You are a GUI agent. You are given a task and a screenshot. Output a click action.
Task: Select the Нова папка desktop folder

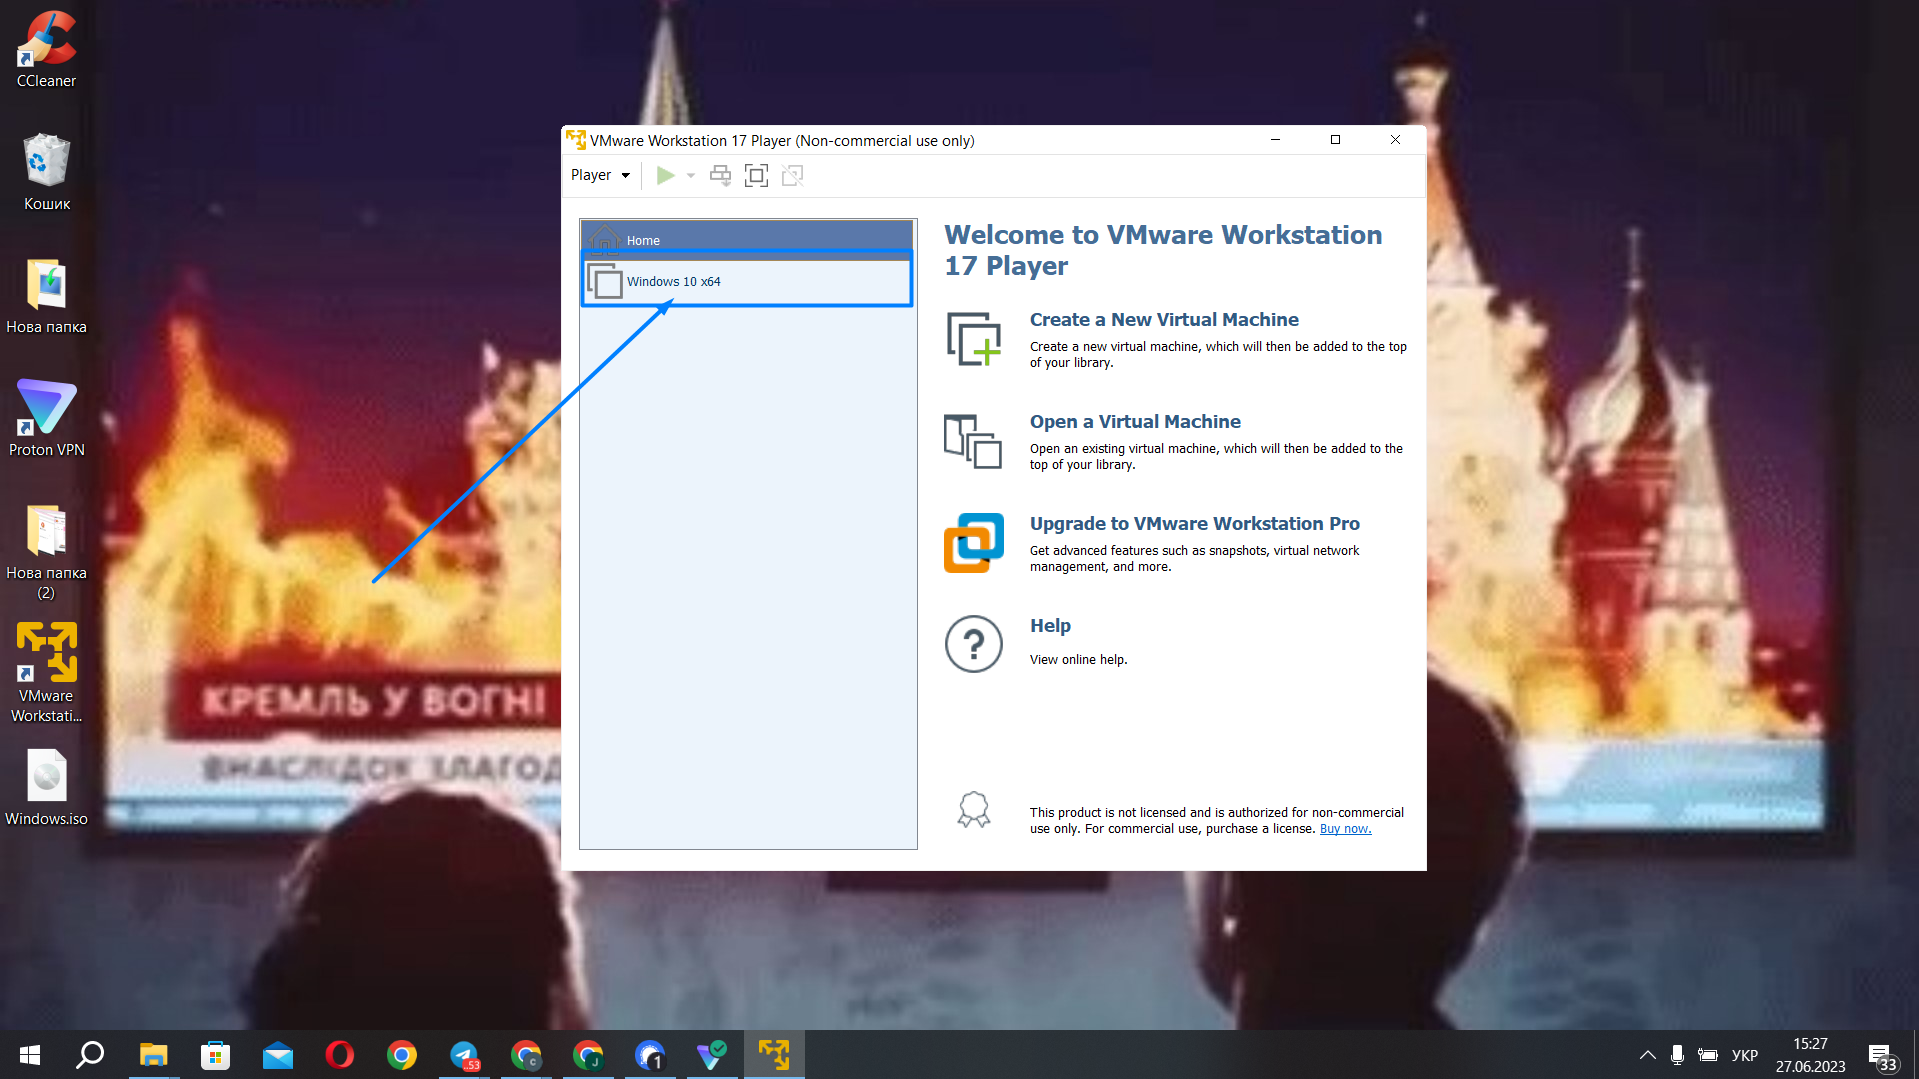(x=46, y=295)
